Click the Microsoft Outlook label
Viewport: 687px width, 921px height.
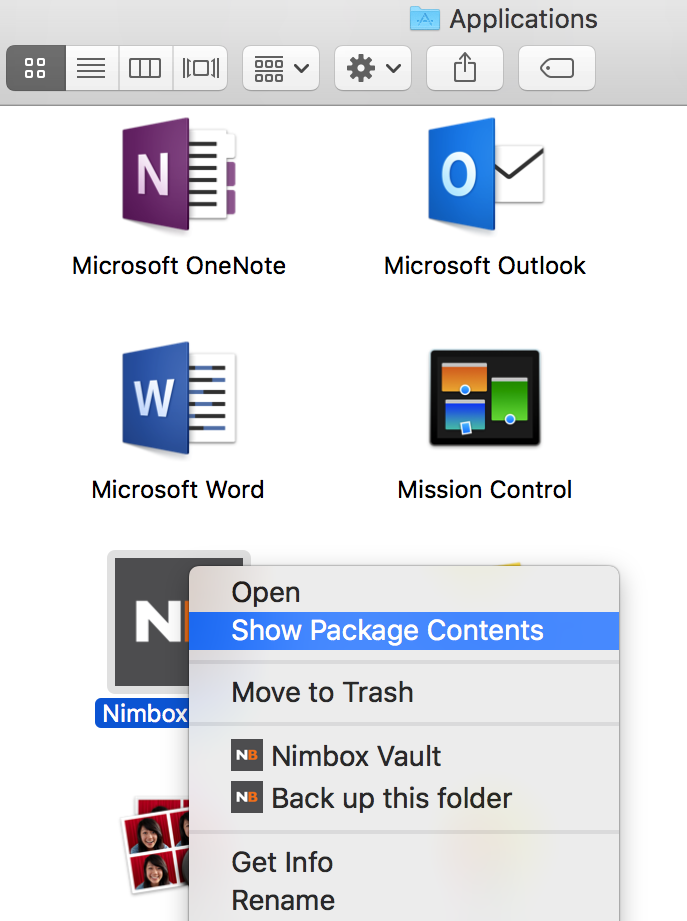(x=485, y=266)
